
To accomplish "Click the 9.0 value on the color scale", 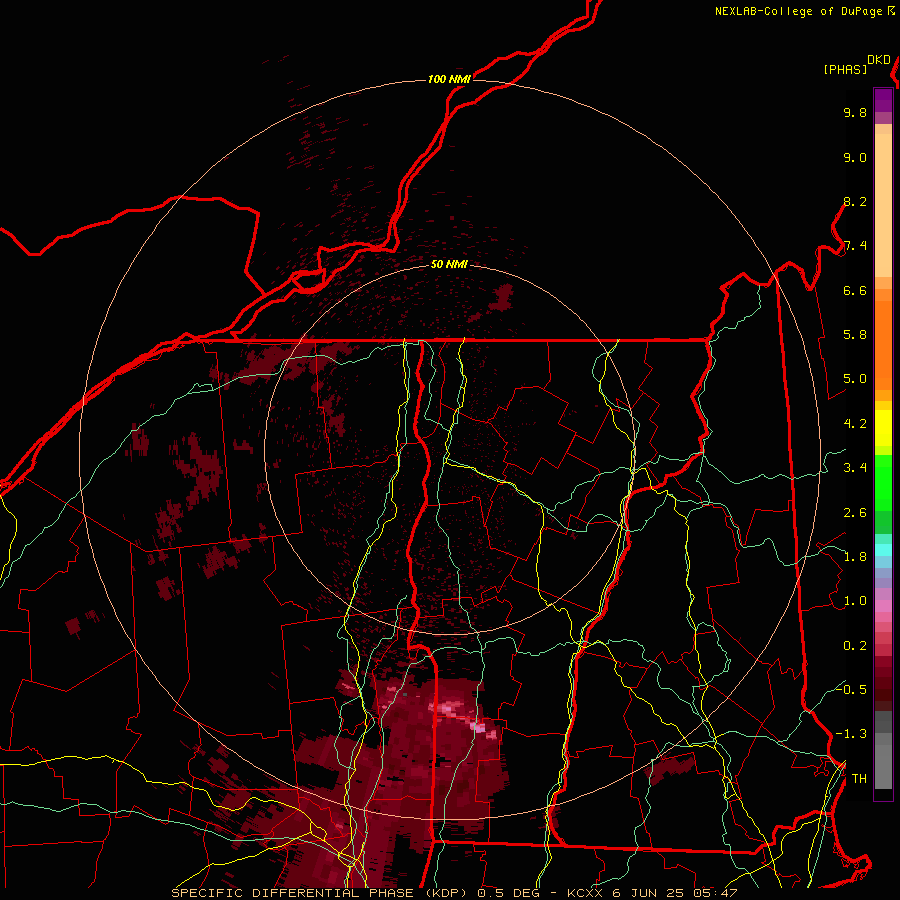I will tap(855, 157).
